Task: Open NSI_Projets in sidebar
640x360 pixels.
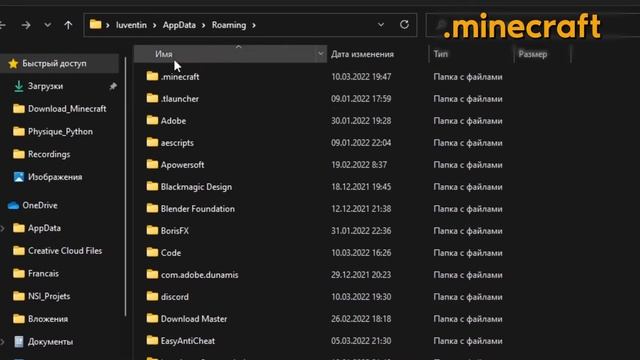Action: coord(49,296)
